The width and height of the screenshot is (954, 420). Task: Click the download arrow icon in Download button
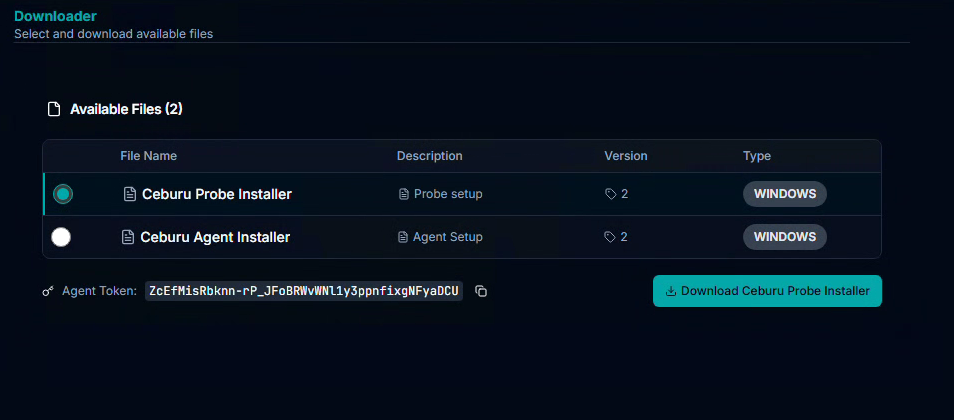pos(671,291)
